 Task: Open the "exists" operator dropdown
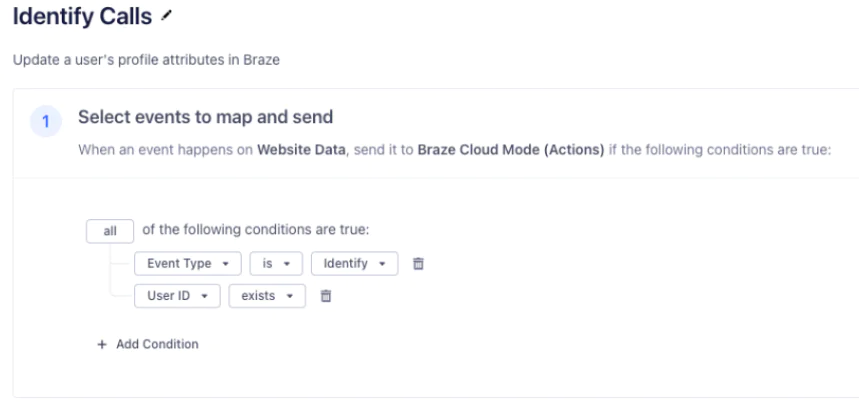point(266,296)
